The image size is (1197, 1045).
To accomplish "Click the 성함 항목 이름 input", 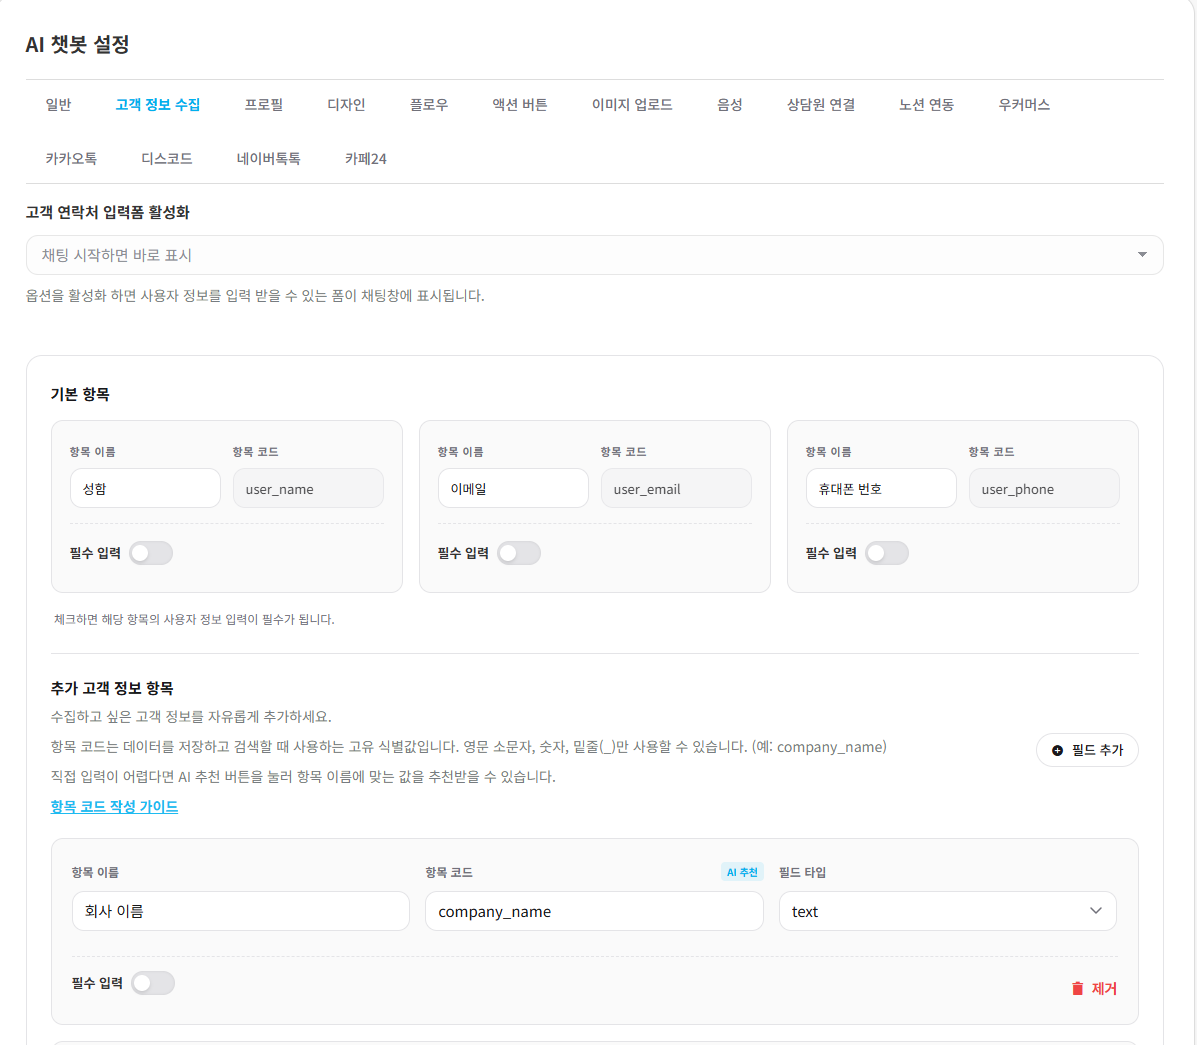I will tap(145, 489).
